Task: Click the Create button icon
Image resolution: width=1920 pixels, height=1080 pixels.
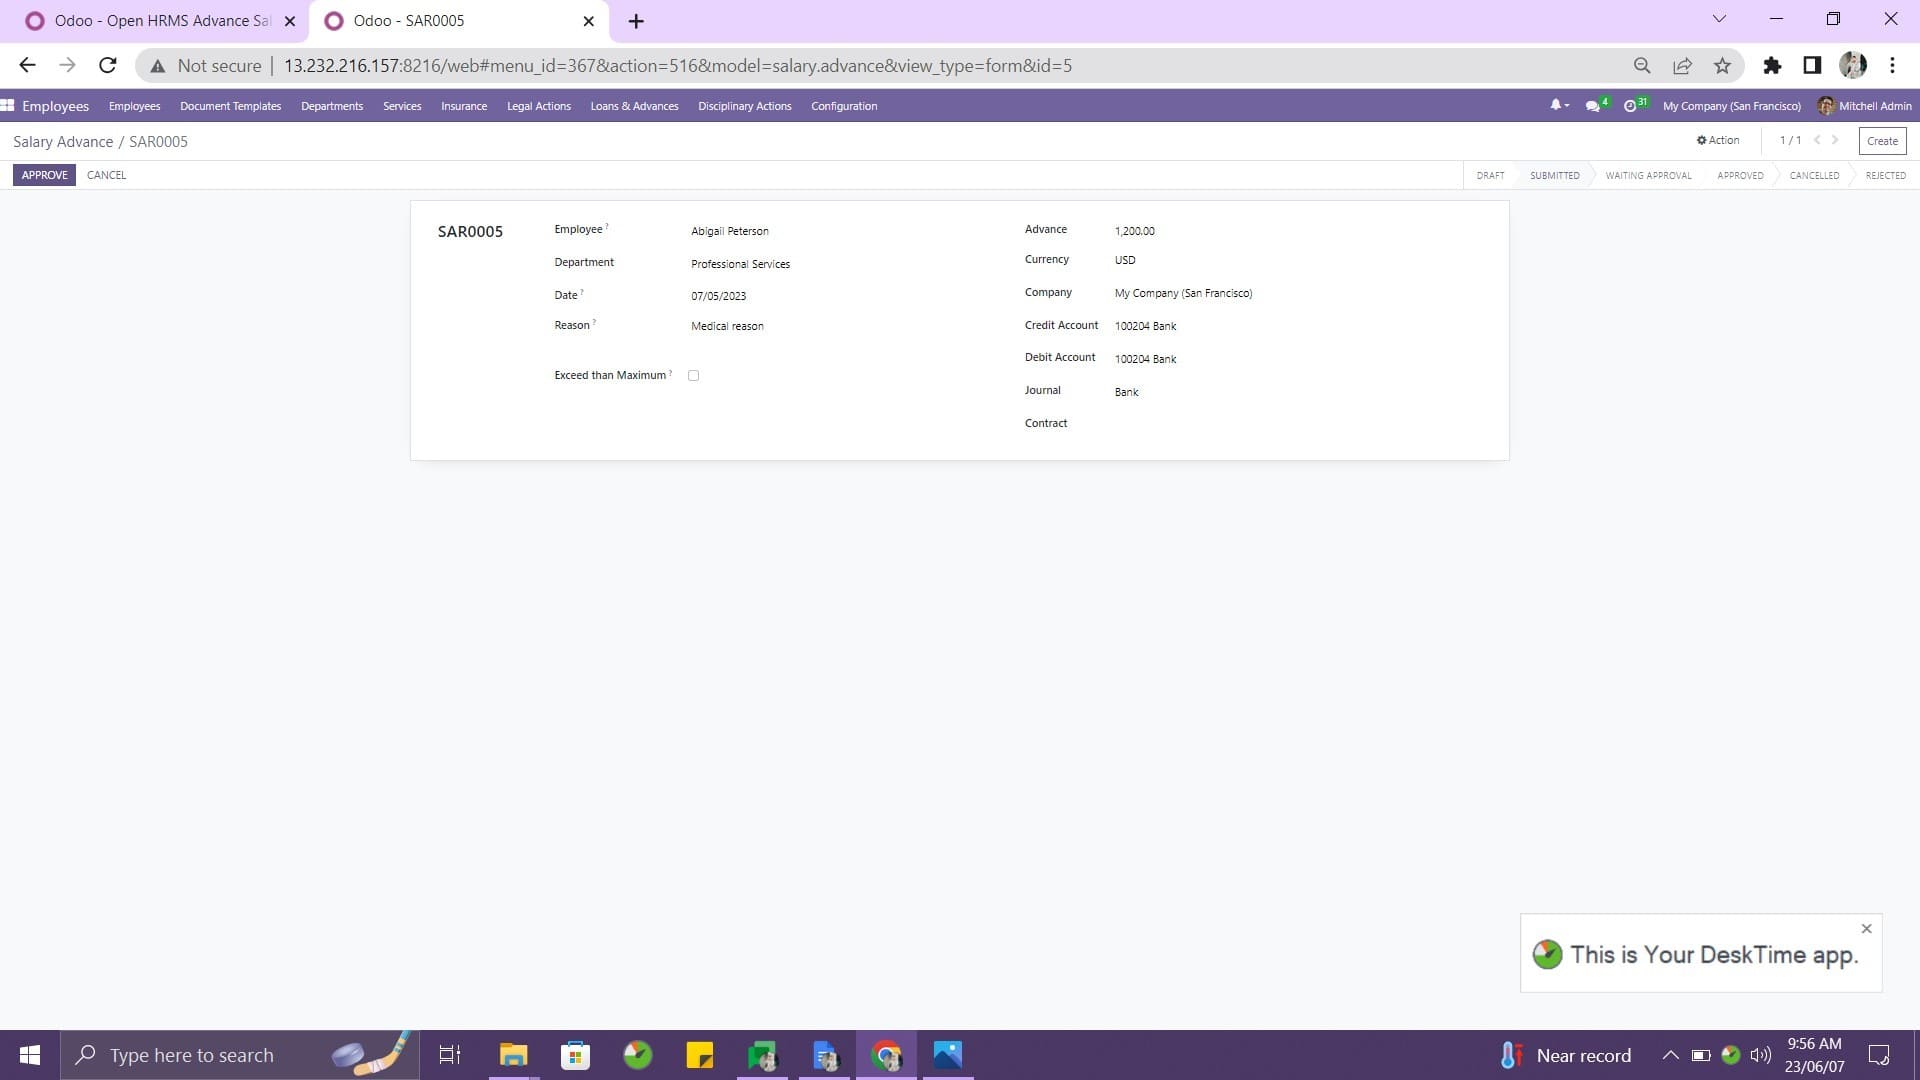Action: click(x=1882, y=141)
